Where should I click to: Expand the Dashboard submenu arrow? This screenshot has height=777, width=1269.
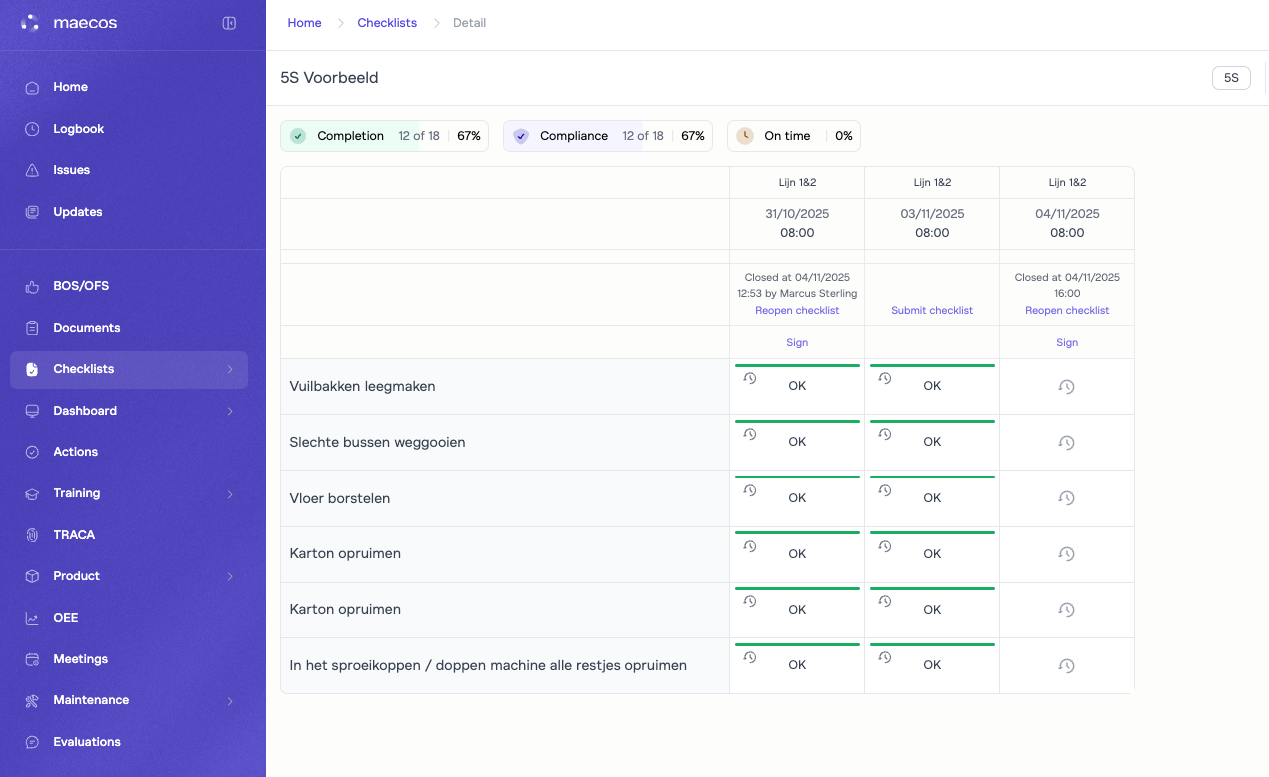pyautogui.click(x=230, y=411)
